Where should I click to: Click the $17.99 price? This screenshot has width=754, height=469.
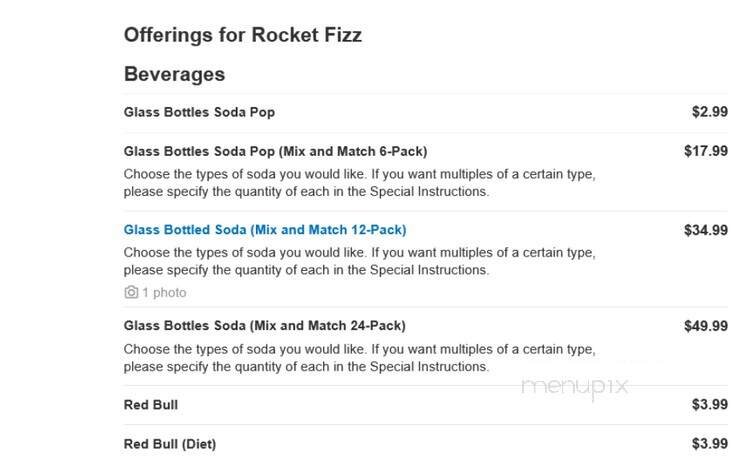tap(705, 152)
